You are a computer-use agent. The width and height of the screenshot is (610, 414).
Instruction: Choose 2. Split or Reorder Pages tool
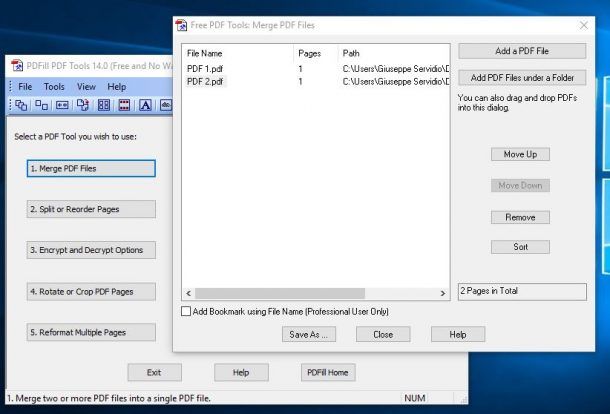click(x=91, y=209)
